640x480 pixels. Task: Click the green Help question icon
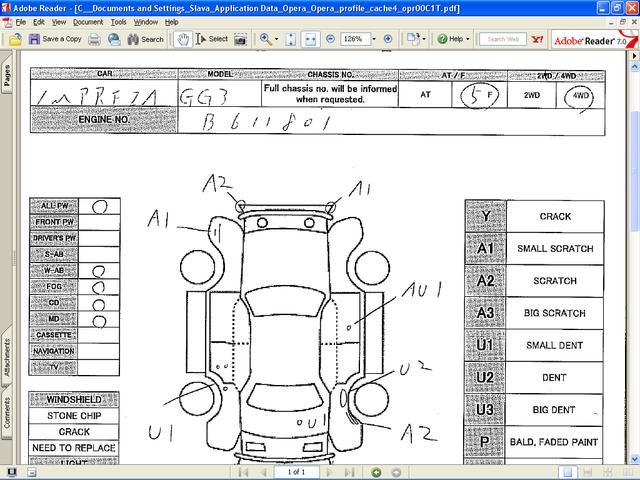coord(442,39)
